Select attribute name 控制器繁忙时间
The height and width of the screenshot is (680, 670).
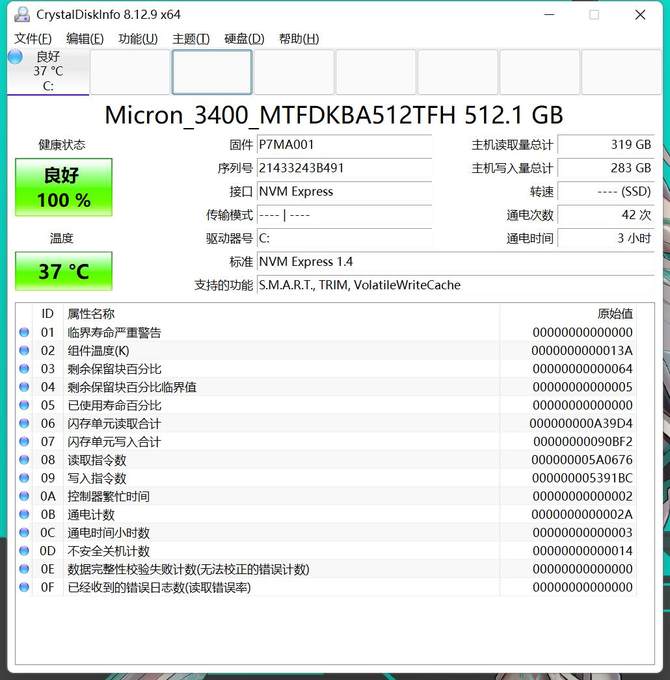click(x=108, y=497)
